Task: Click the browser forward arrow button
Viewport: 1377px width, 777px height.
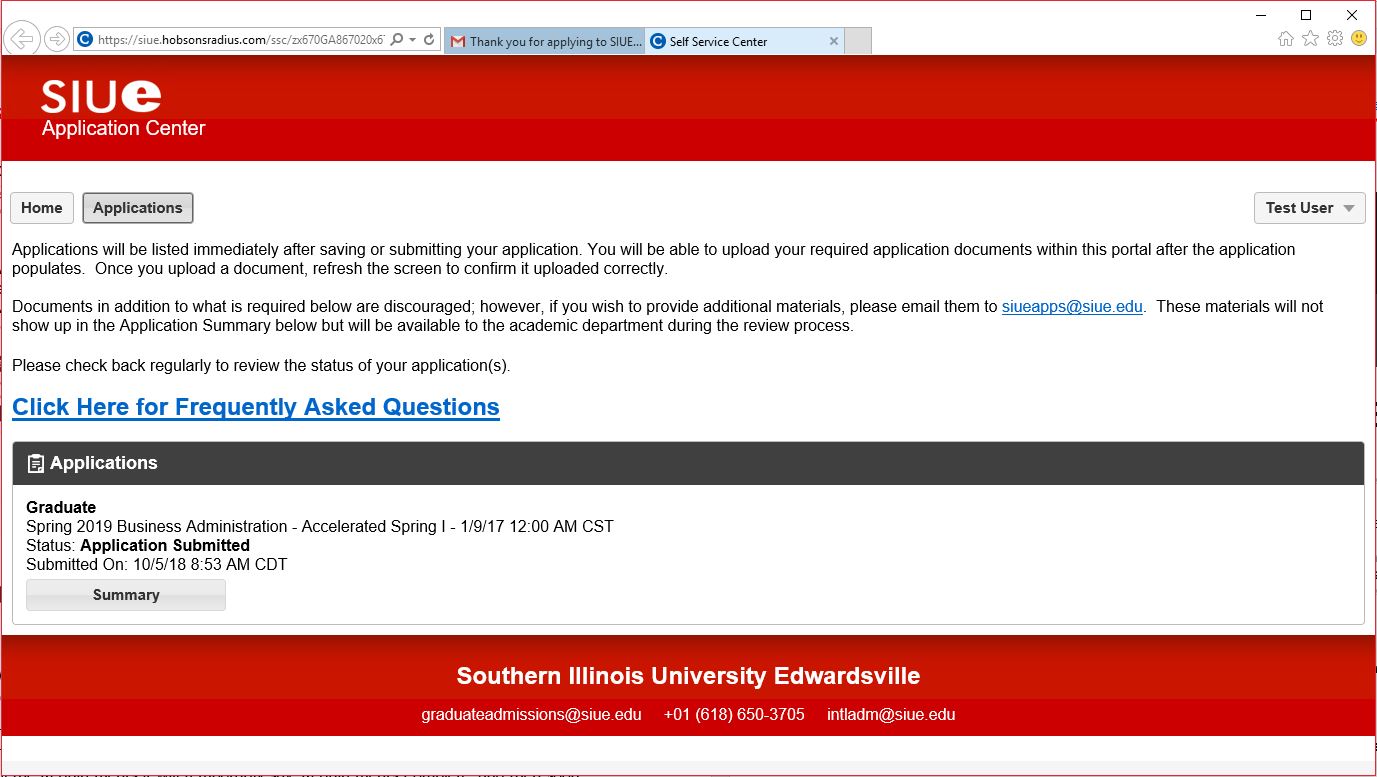Action: 57,40
